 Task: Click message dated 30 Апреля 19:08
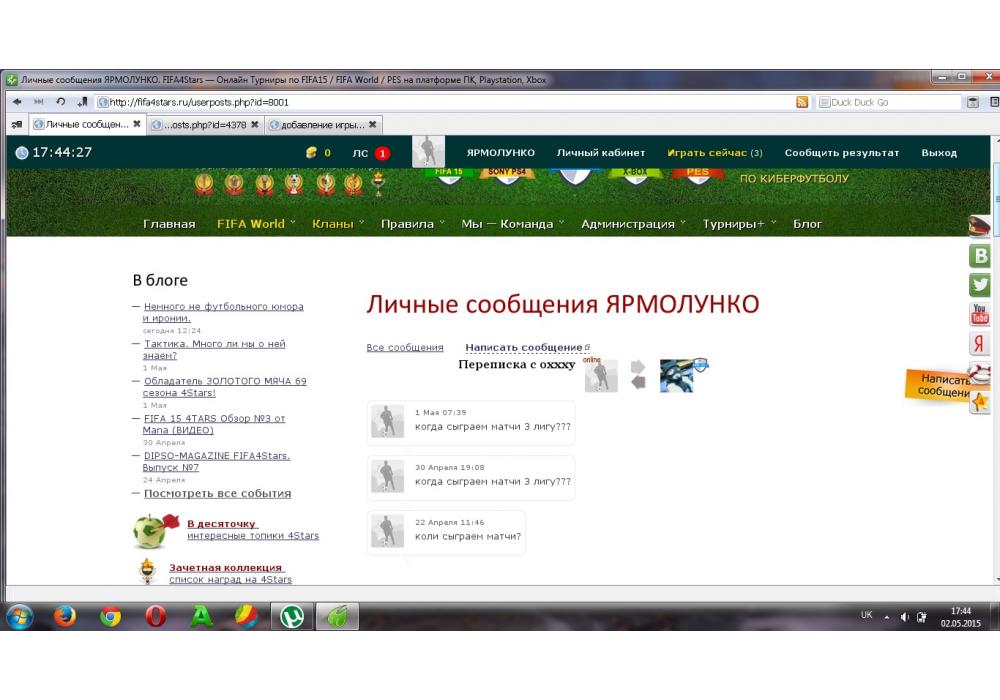pyautogui.click(x=471, y=477)
